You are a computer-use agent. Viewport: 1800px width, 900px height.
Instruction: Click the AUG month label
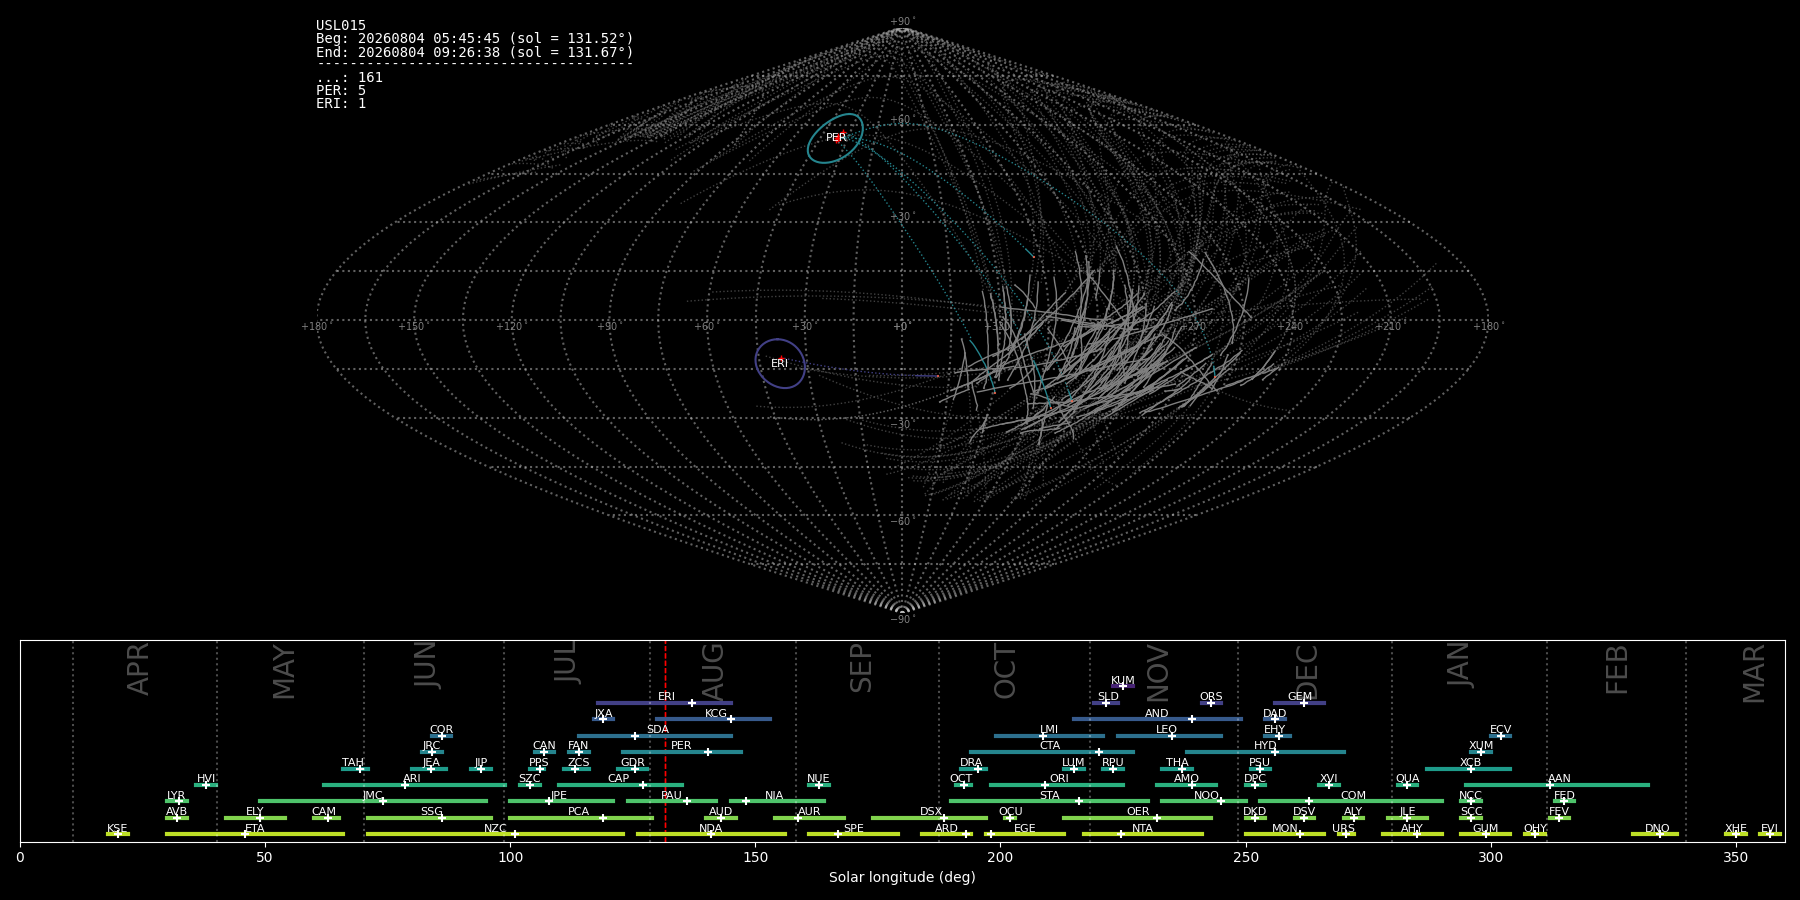[713, 669]
